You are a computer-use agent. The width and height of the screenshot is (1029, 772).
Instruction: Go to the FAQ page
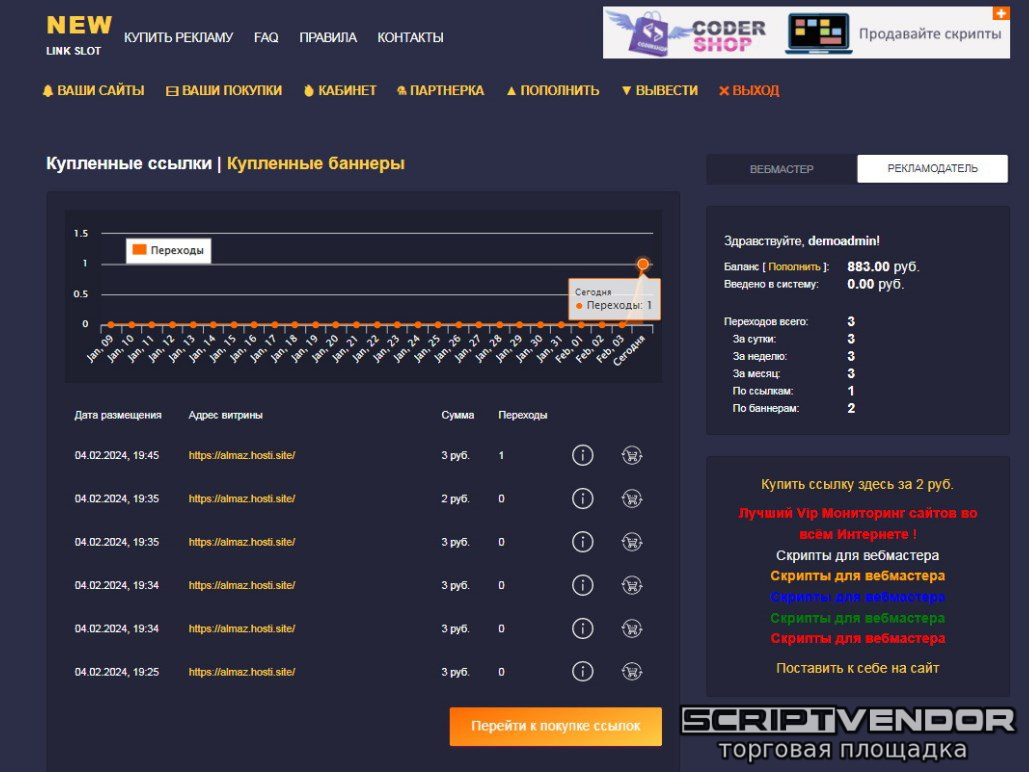coord(266,38)
